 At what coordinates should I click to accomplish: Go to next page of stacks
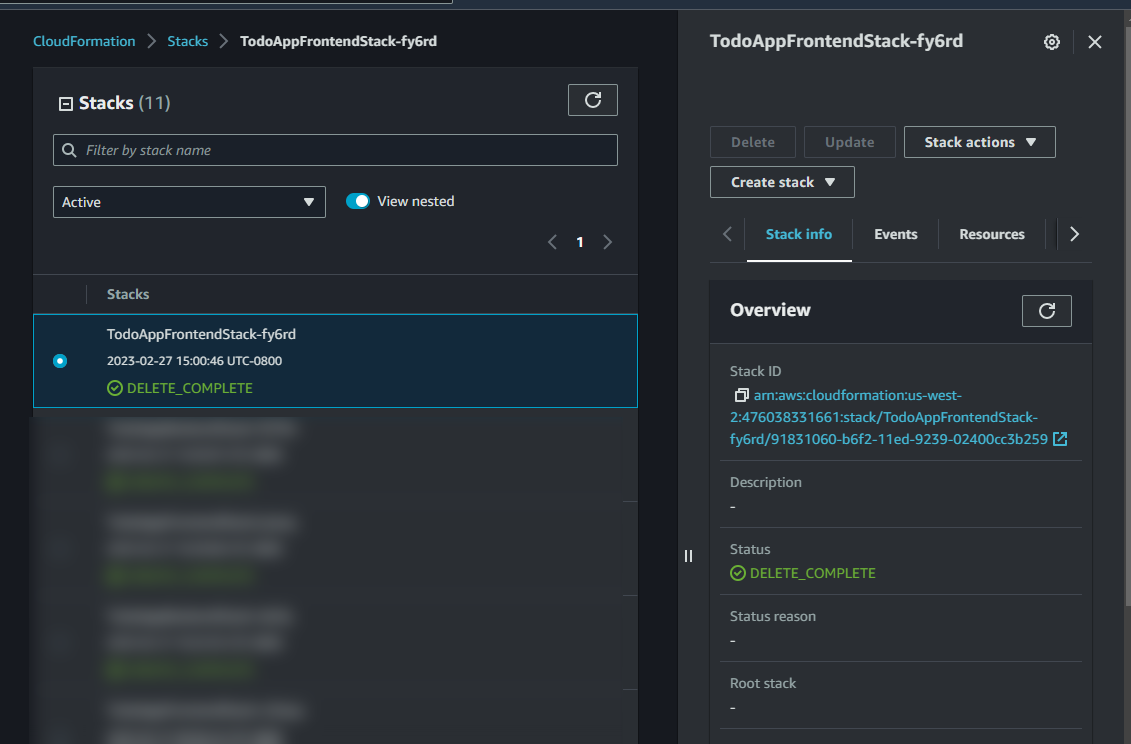[x=607, y=242]
